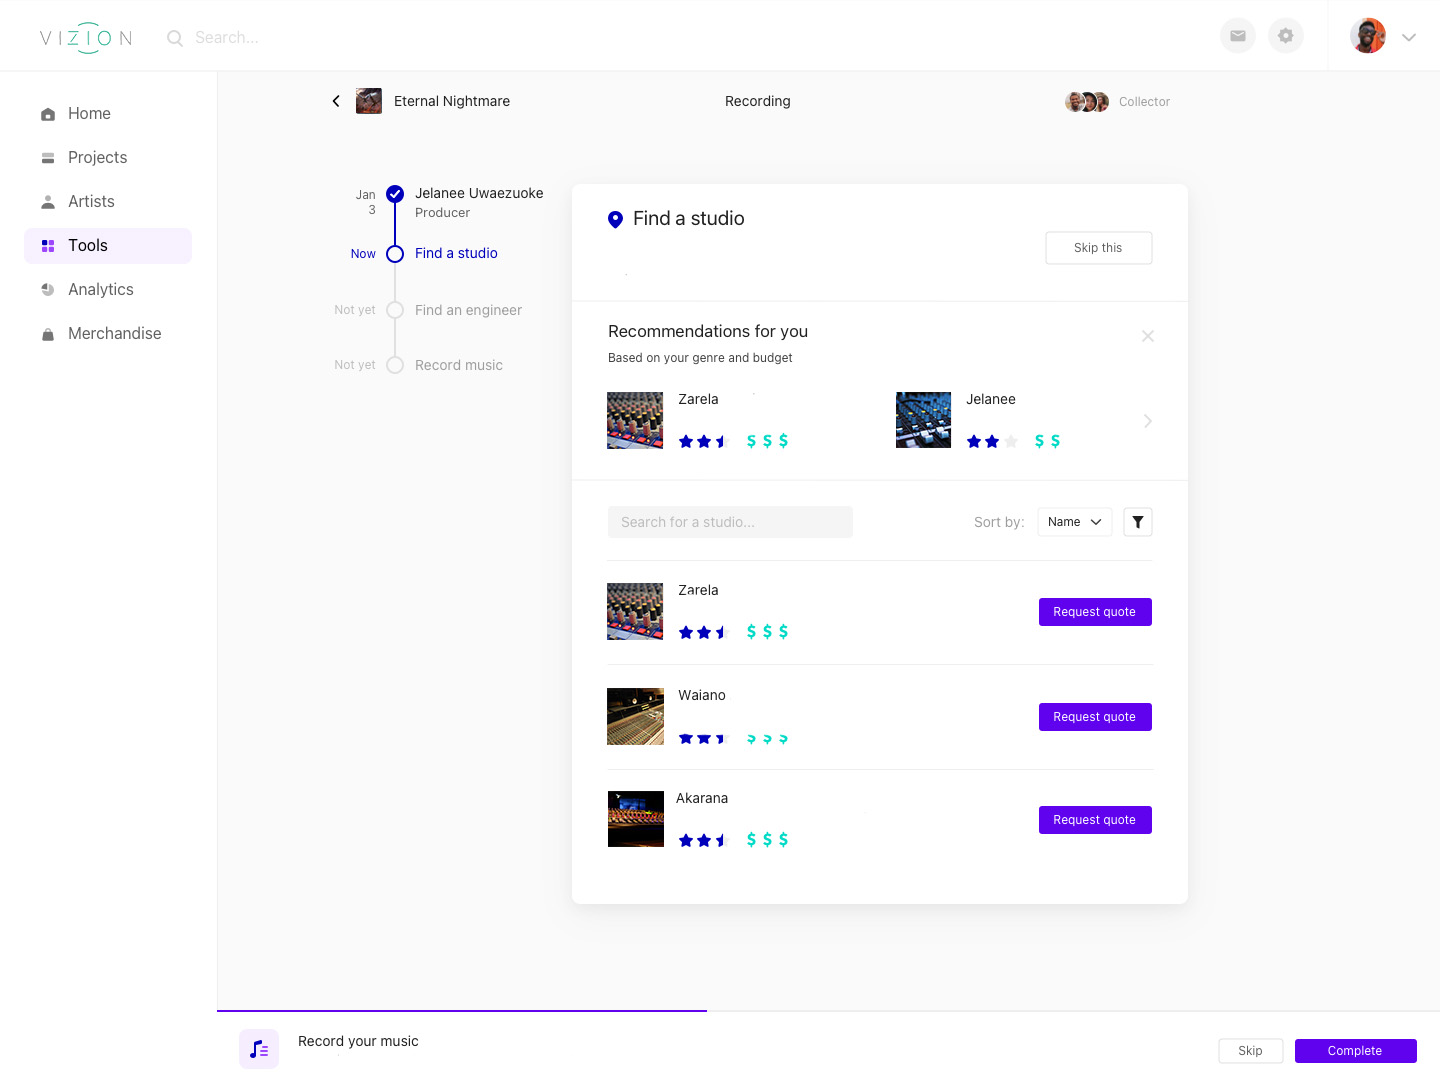
Task: Navigate to Projects in sidebar
Action: click(x=97, y=157)
